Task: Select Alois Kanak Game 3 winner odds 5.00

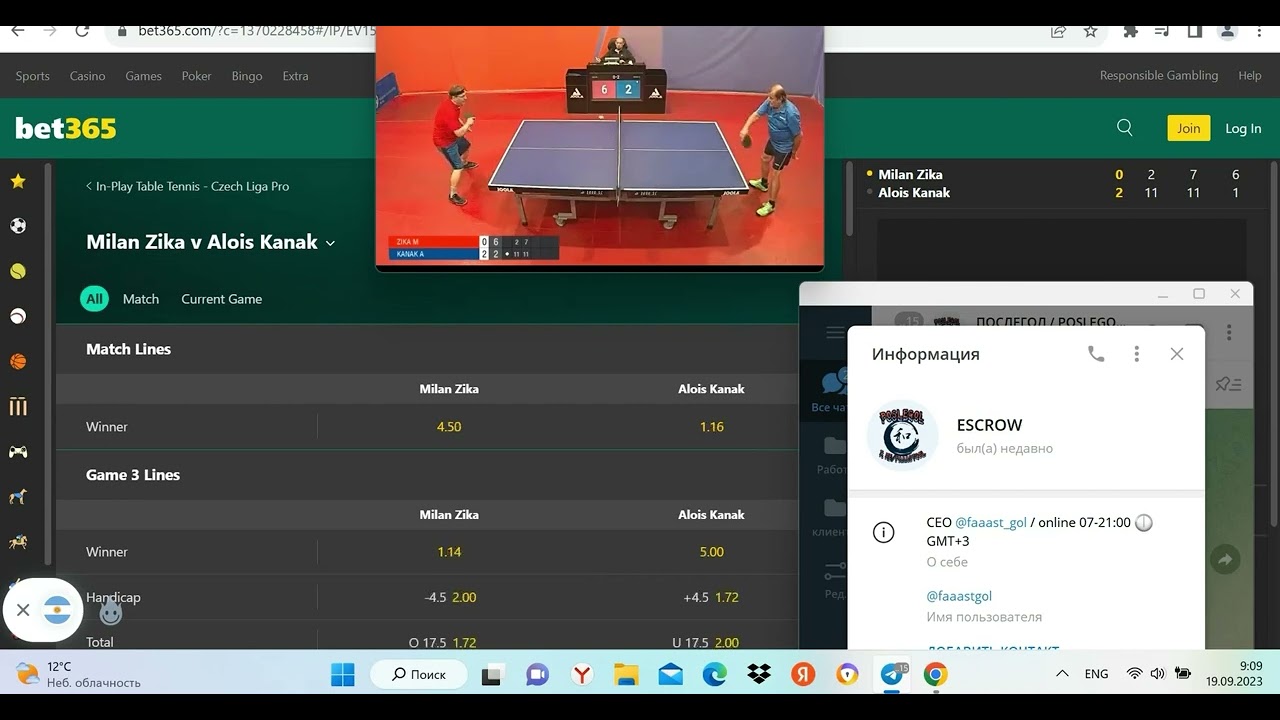Action: (711, 552)
